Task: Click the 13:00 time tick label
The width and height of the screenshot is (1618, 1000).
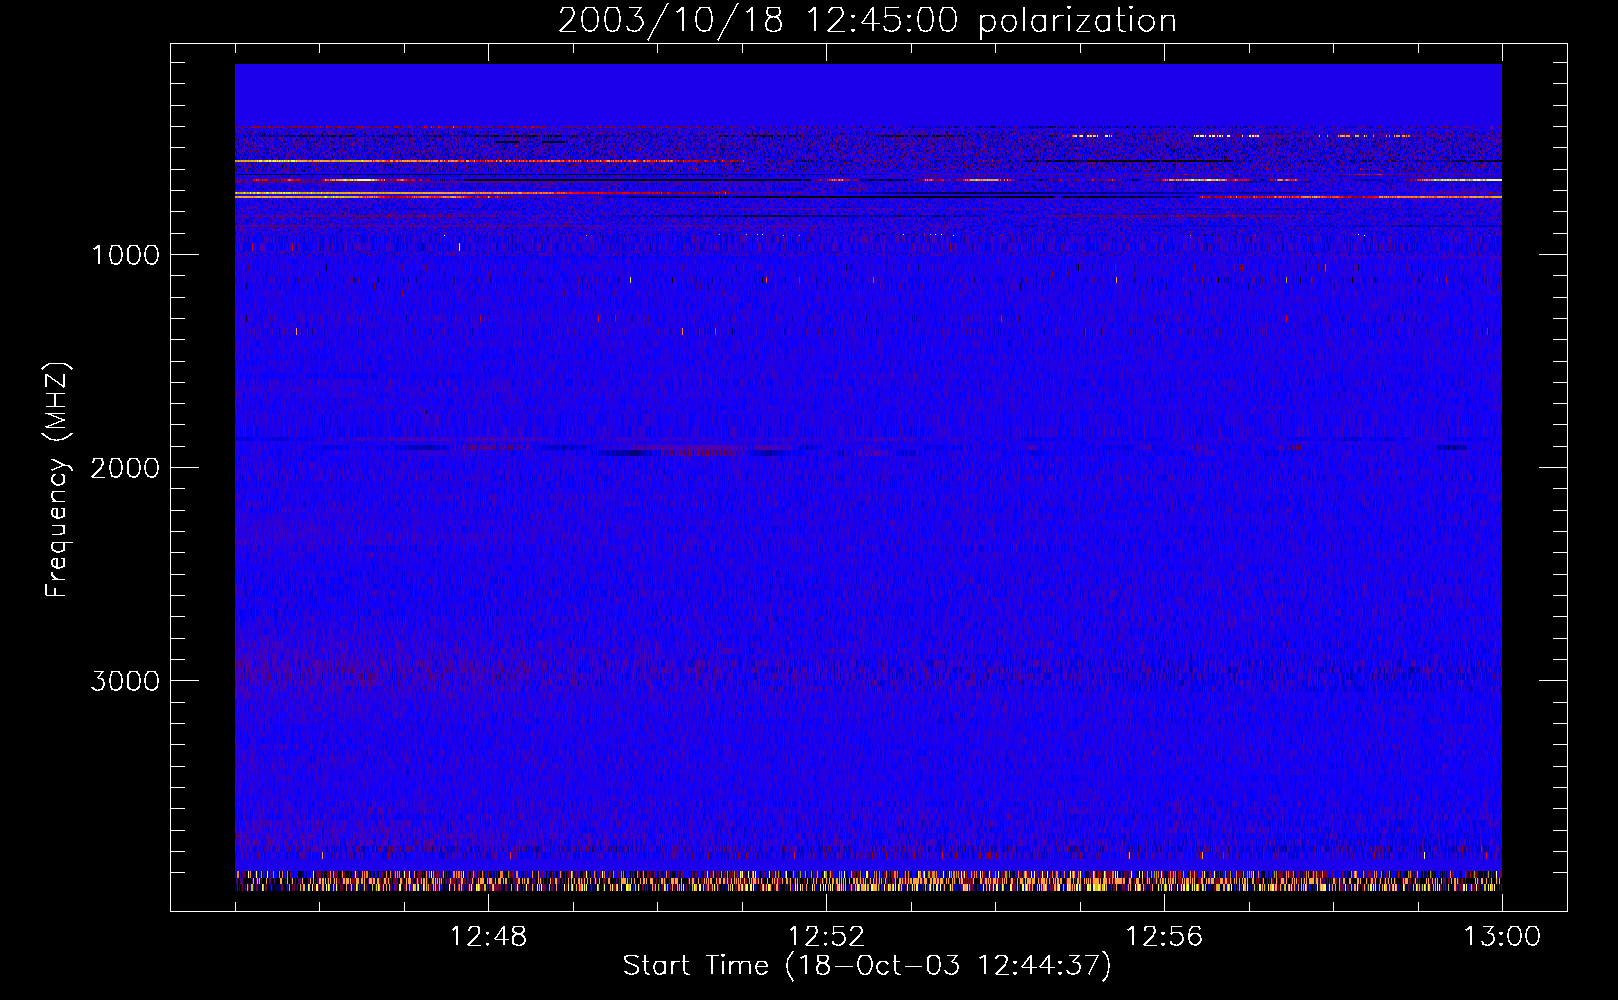Action: point(1502,937)
